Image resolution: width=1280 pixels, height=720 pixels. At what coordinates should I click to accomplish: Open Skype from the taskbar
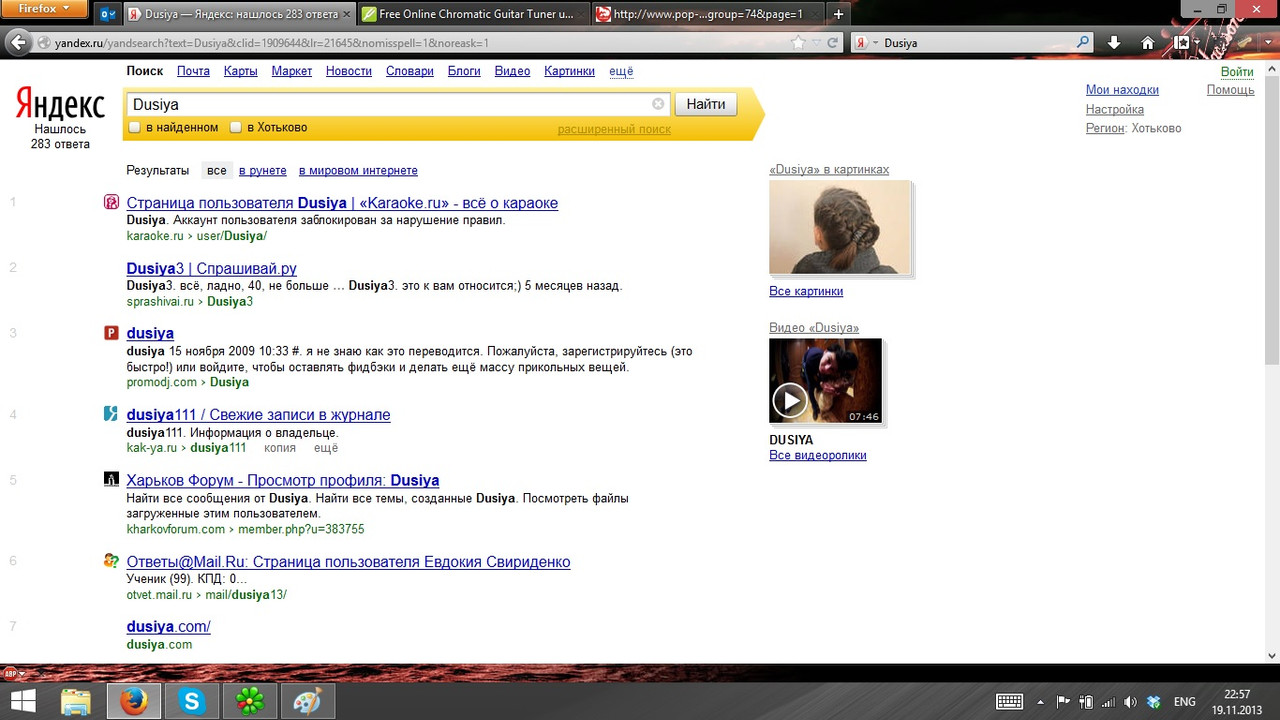(x=191, y=701)
